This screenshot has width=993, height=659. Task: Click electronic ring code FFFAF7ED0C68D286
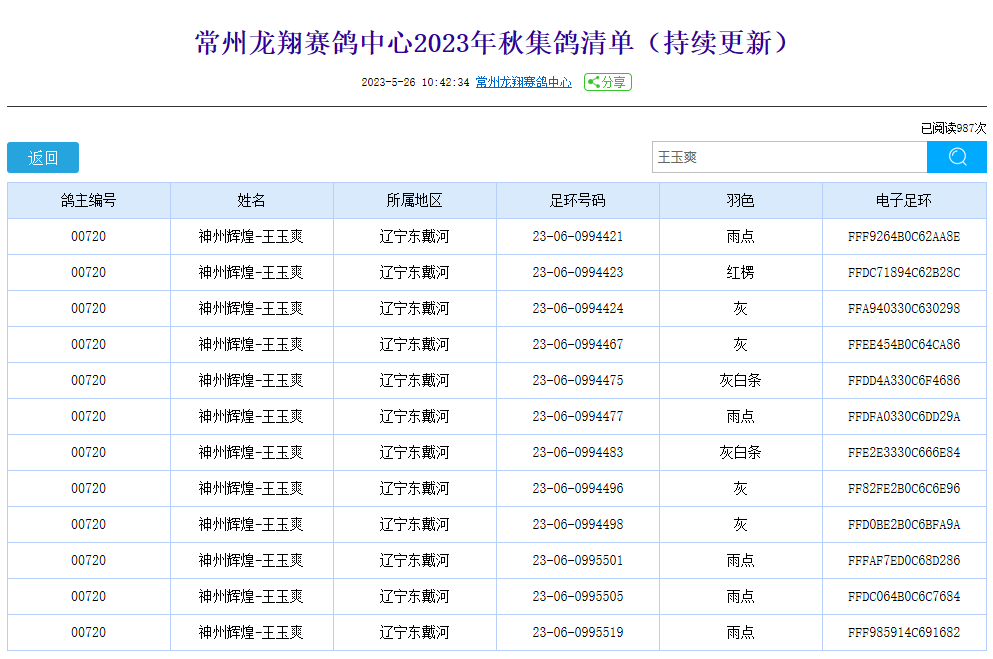903,561
